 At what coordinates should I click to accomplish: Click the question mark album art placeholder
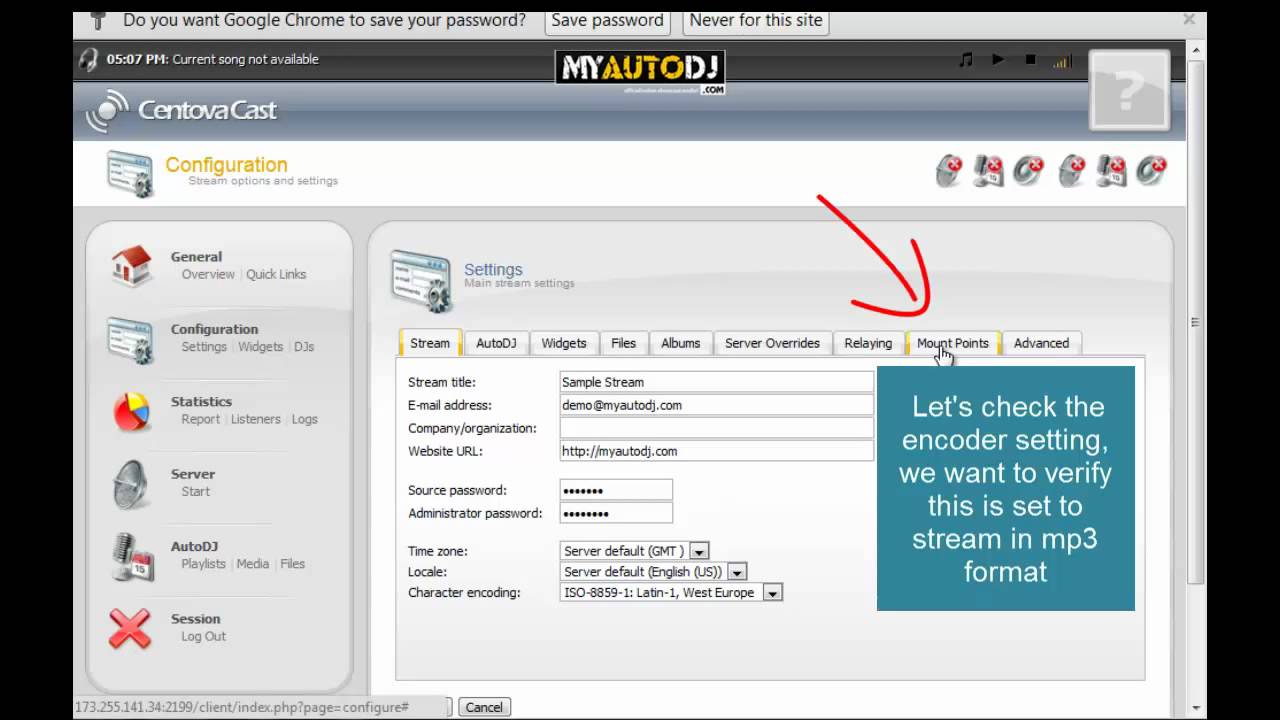(1128, 91)
